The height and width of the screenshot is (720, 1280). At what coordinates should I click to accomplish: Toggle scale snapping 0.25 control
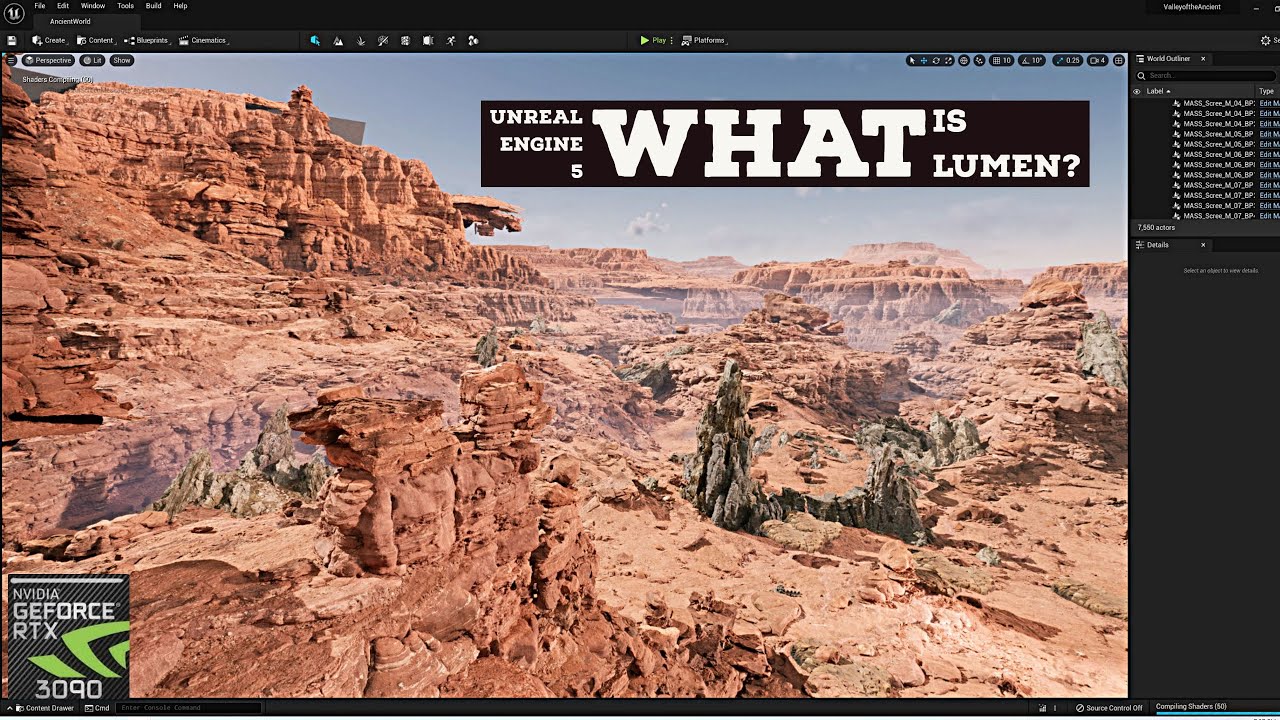coord(1067,60)
